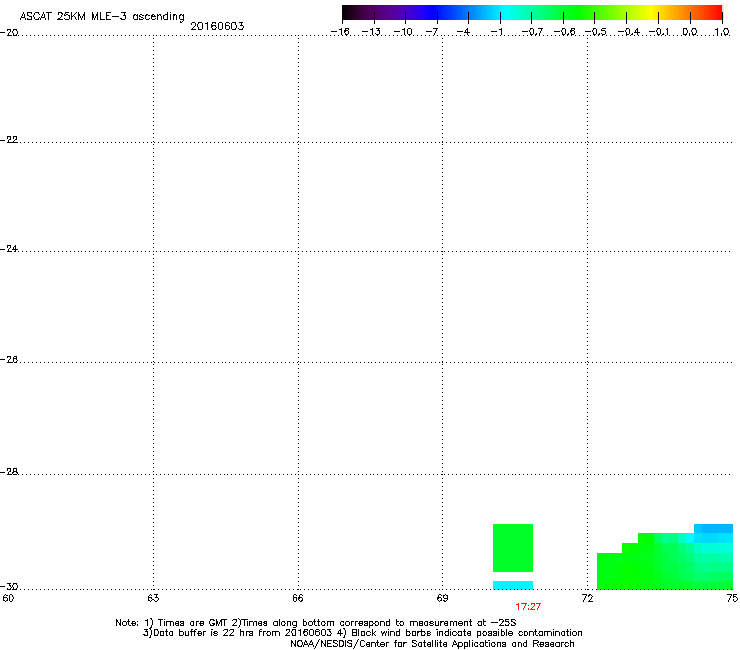Click the -10 label on the color bar

point(403,32)
